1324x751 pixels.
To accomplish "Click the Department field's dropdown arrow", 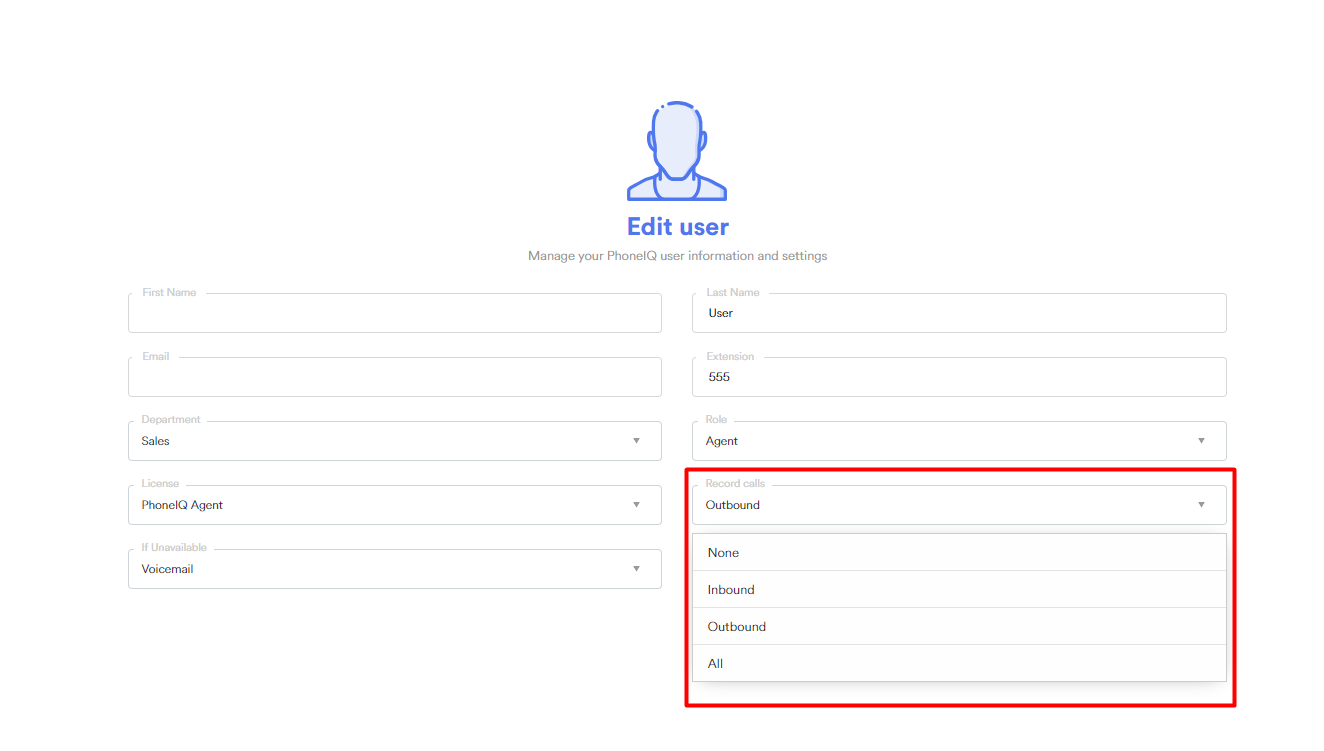I will [636, 441].
